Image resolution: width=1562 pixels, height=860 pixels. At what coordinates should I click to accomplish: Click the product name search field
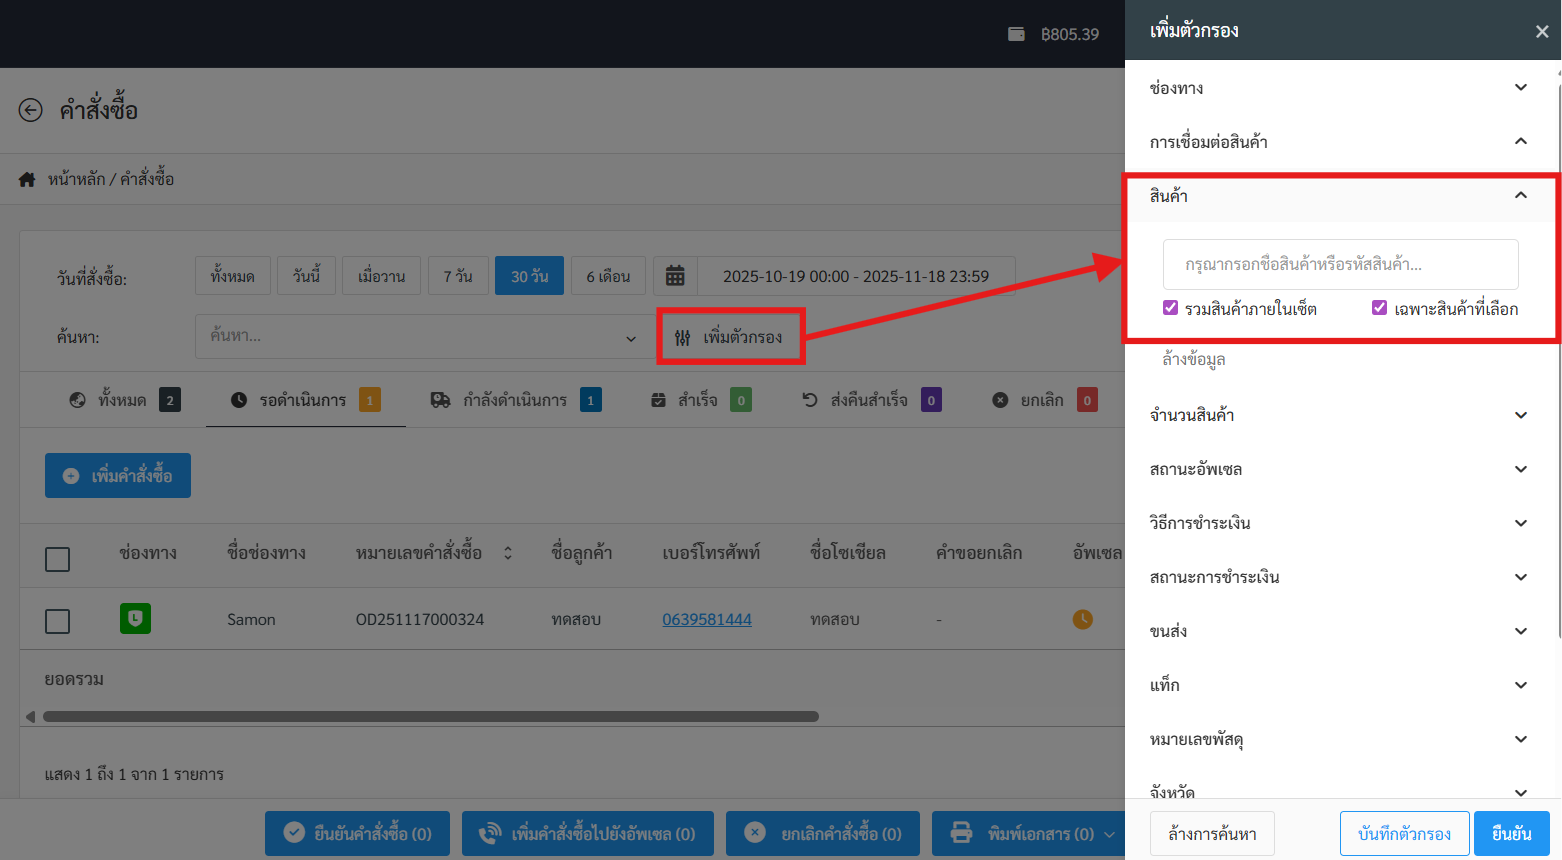coord(1340,264)
